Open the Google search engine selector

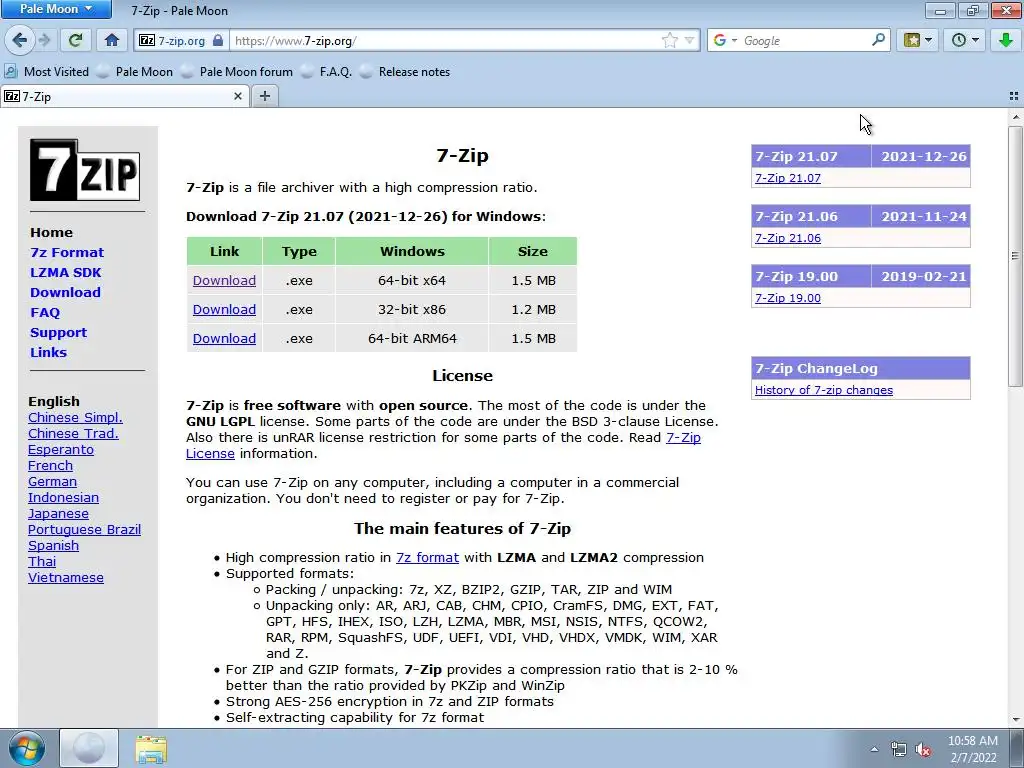tap(725, 40)
